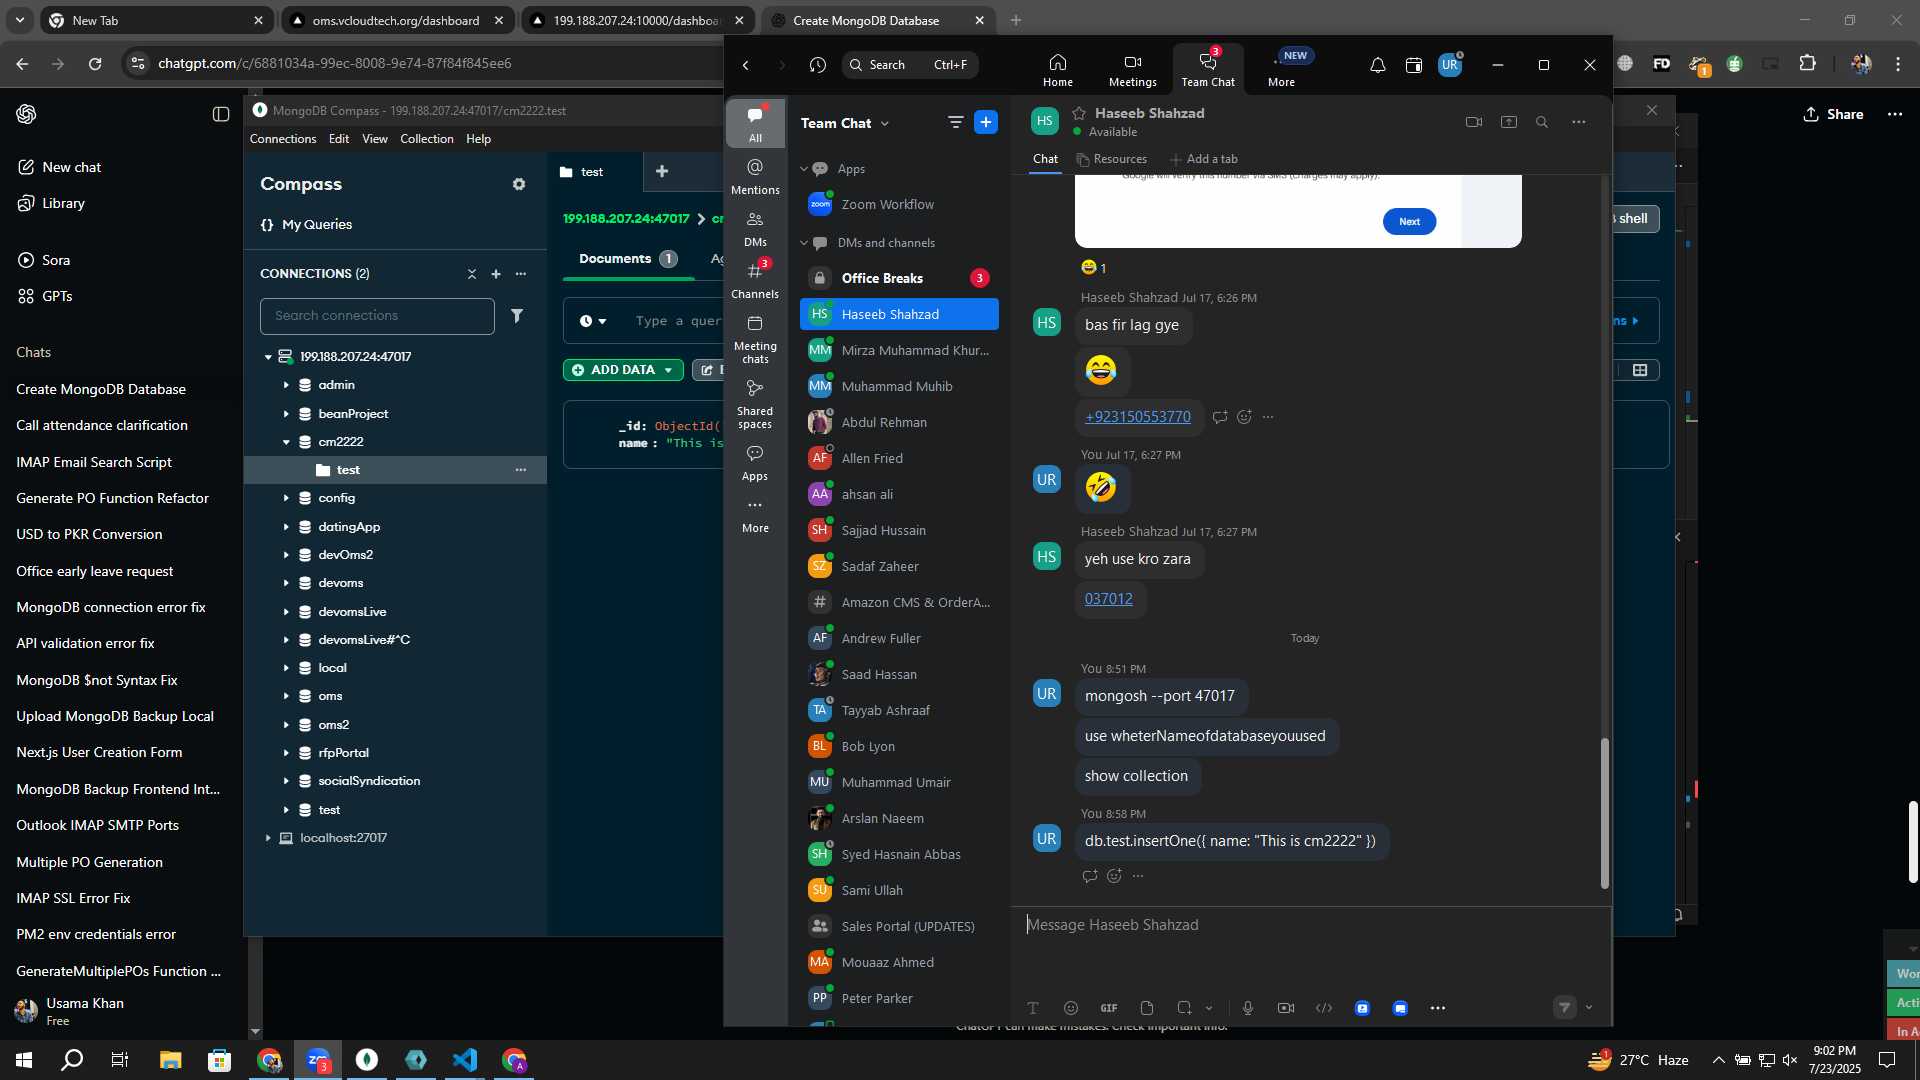Open chat with Sajjad Hussain
Screen dimensions: 1920x1080
pos(899,530)
